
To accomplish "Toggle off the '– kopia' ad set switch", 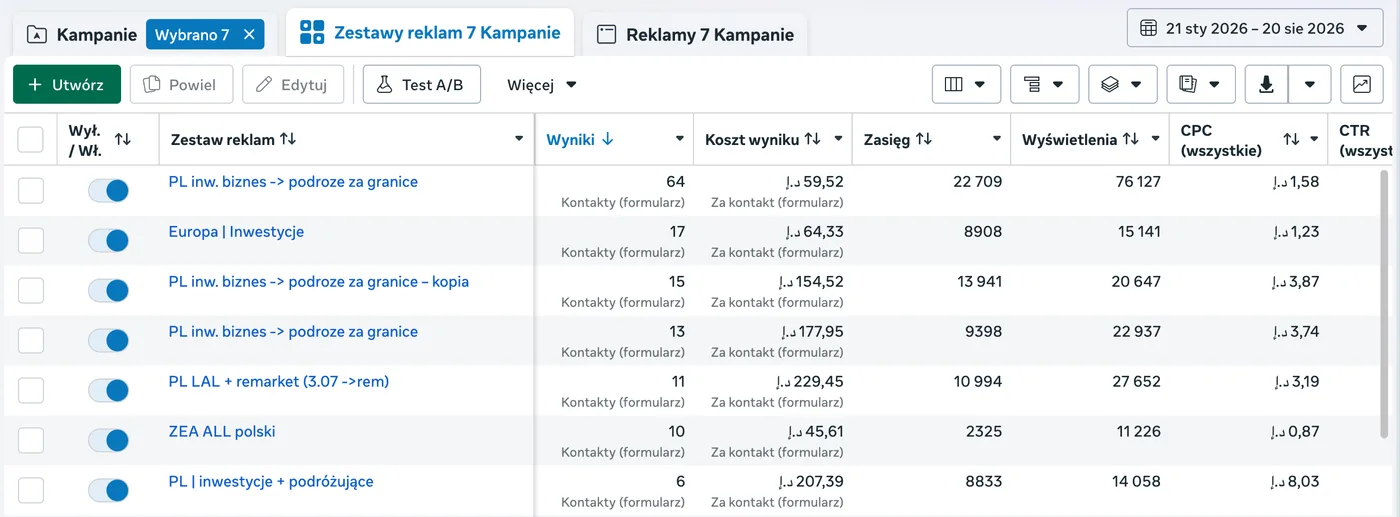I will coord(108,290).
